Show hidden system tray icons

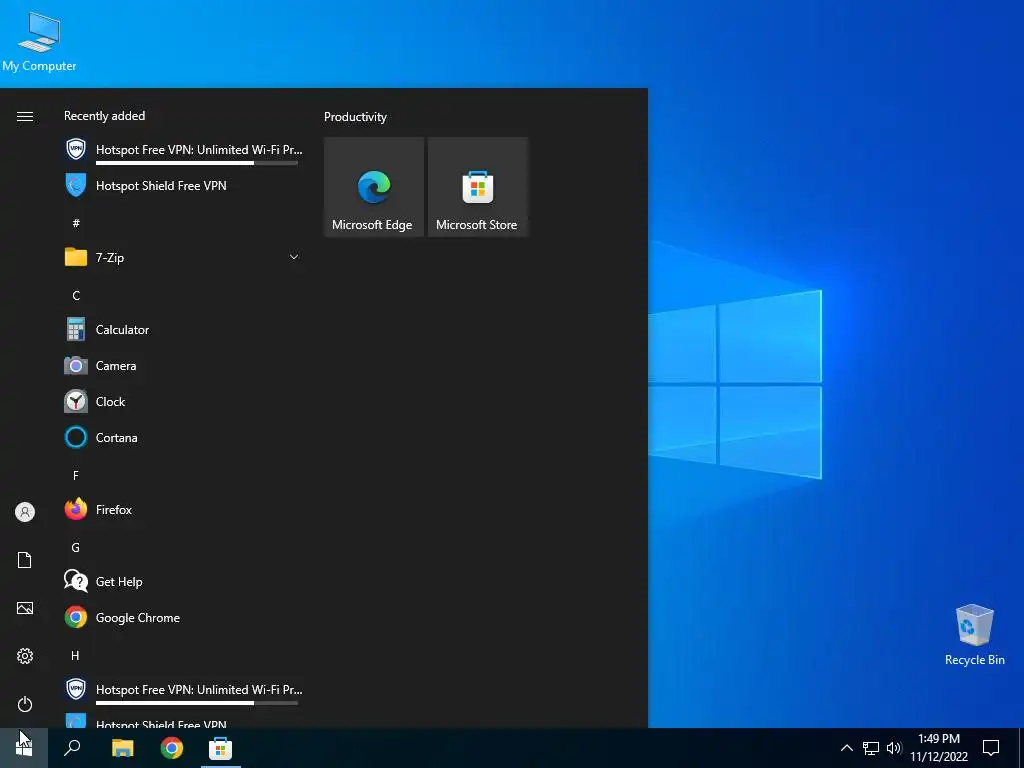pos(846,748)
